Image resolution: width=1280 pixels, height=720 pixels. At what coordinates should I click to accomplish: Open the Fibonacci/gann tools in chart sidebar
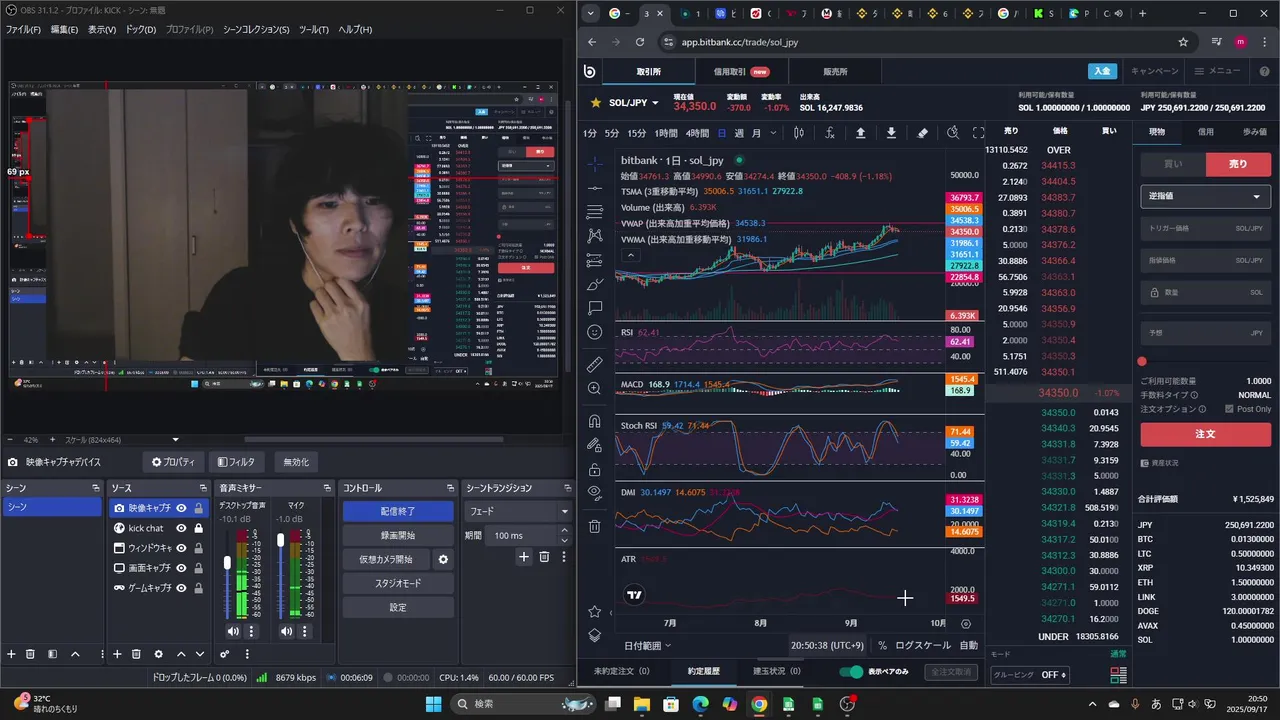pos(595,212)
